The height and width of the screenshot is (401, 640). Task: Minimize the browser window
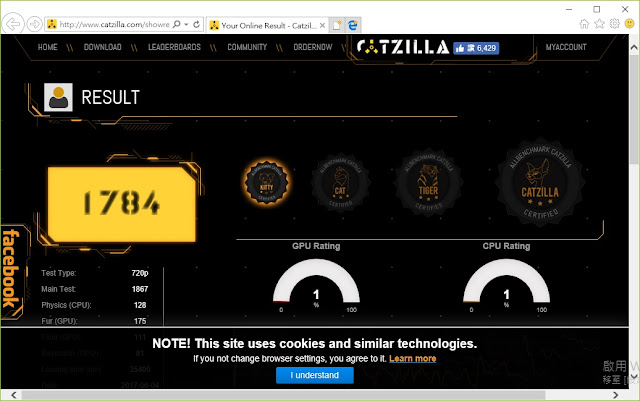(569, 9)
